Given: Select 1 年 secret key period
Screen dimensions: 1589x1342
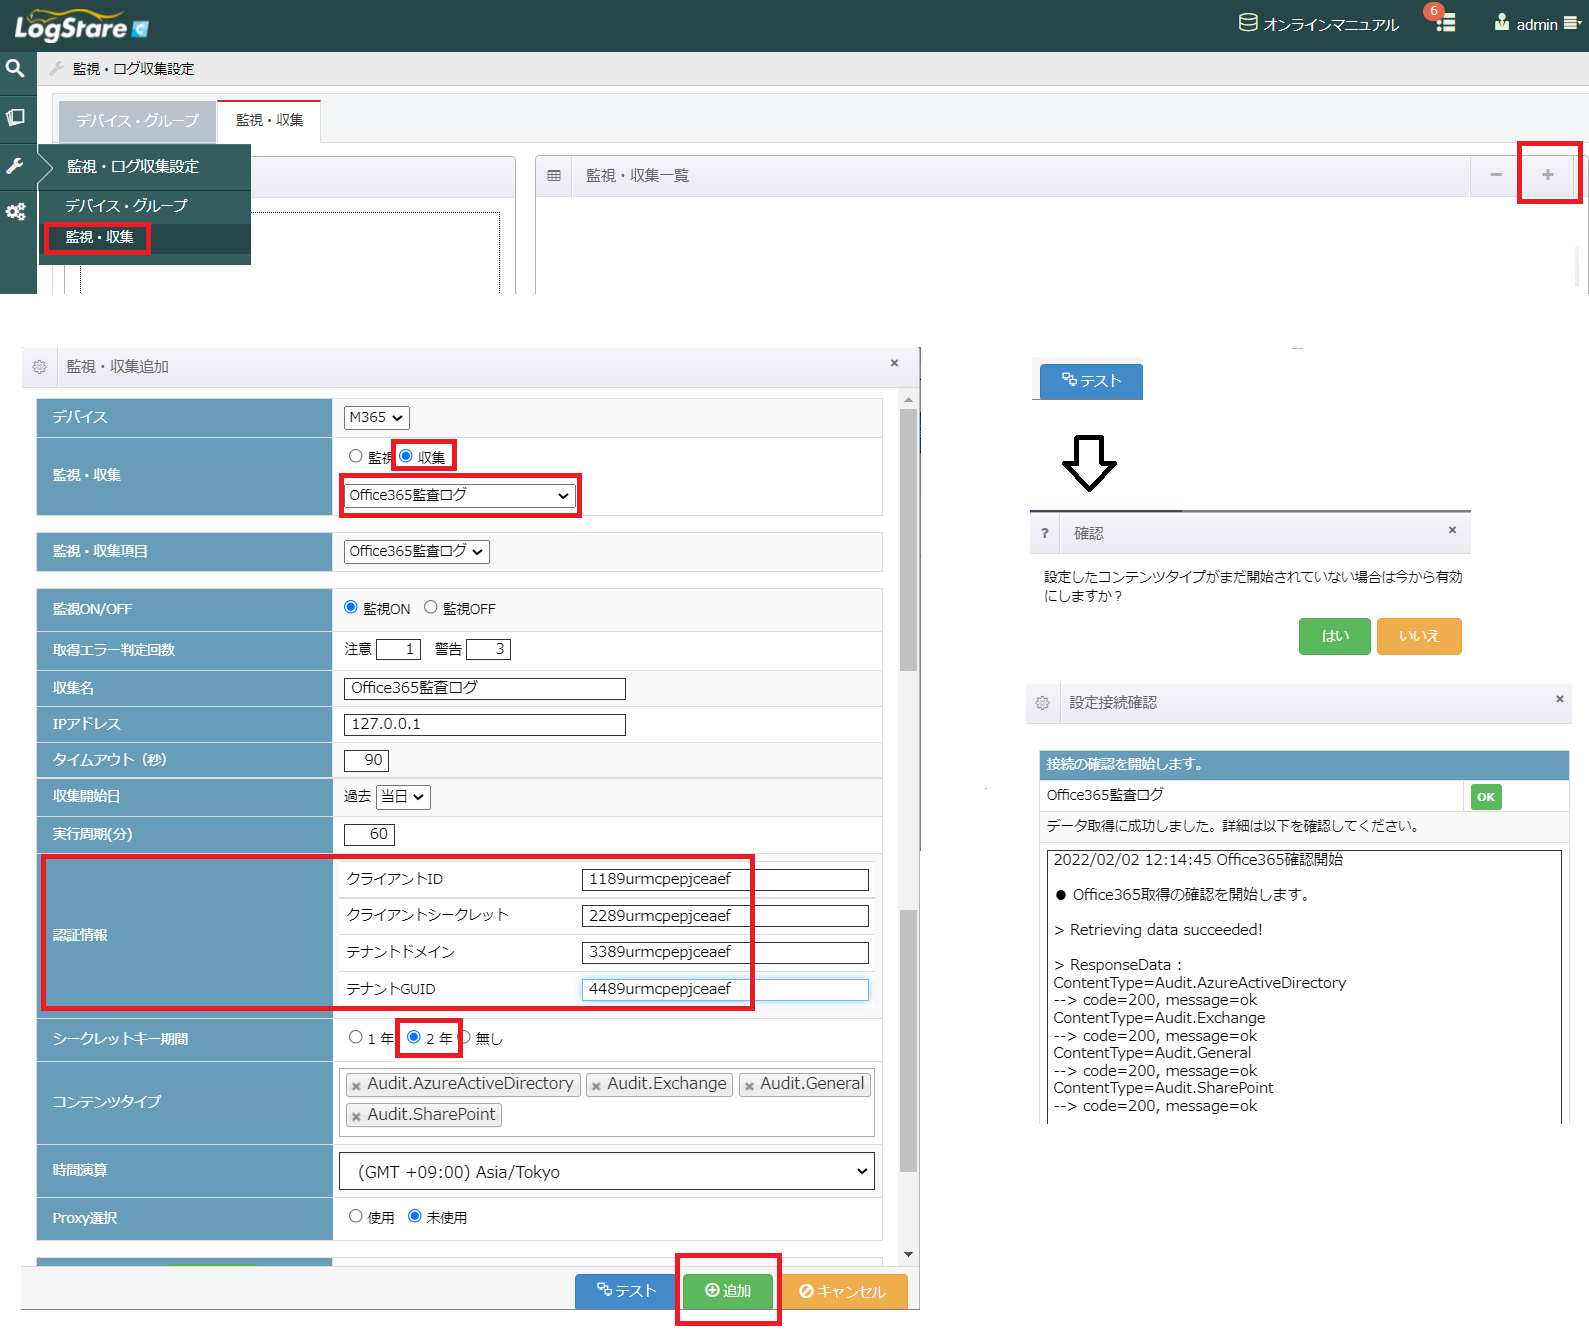Looking at the screenshot, I should pos(356,1037).
